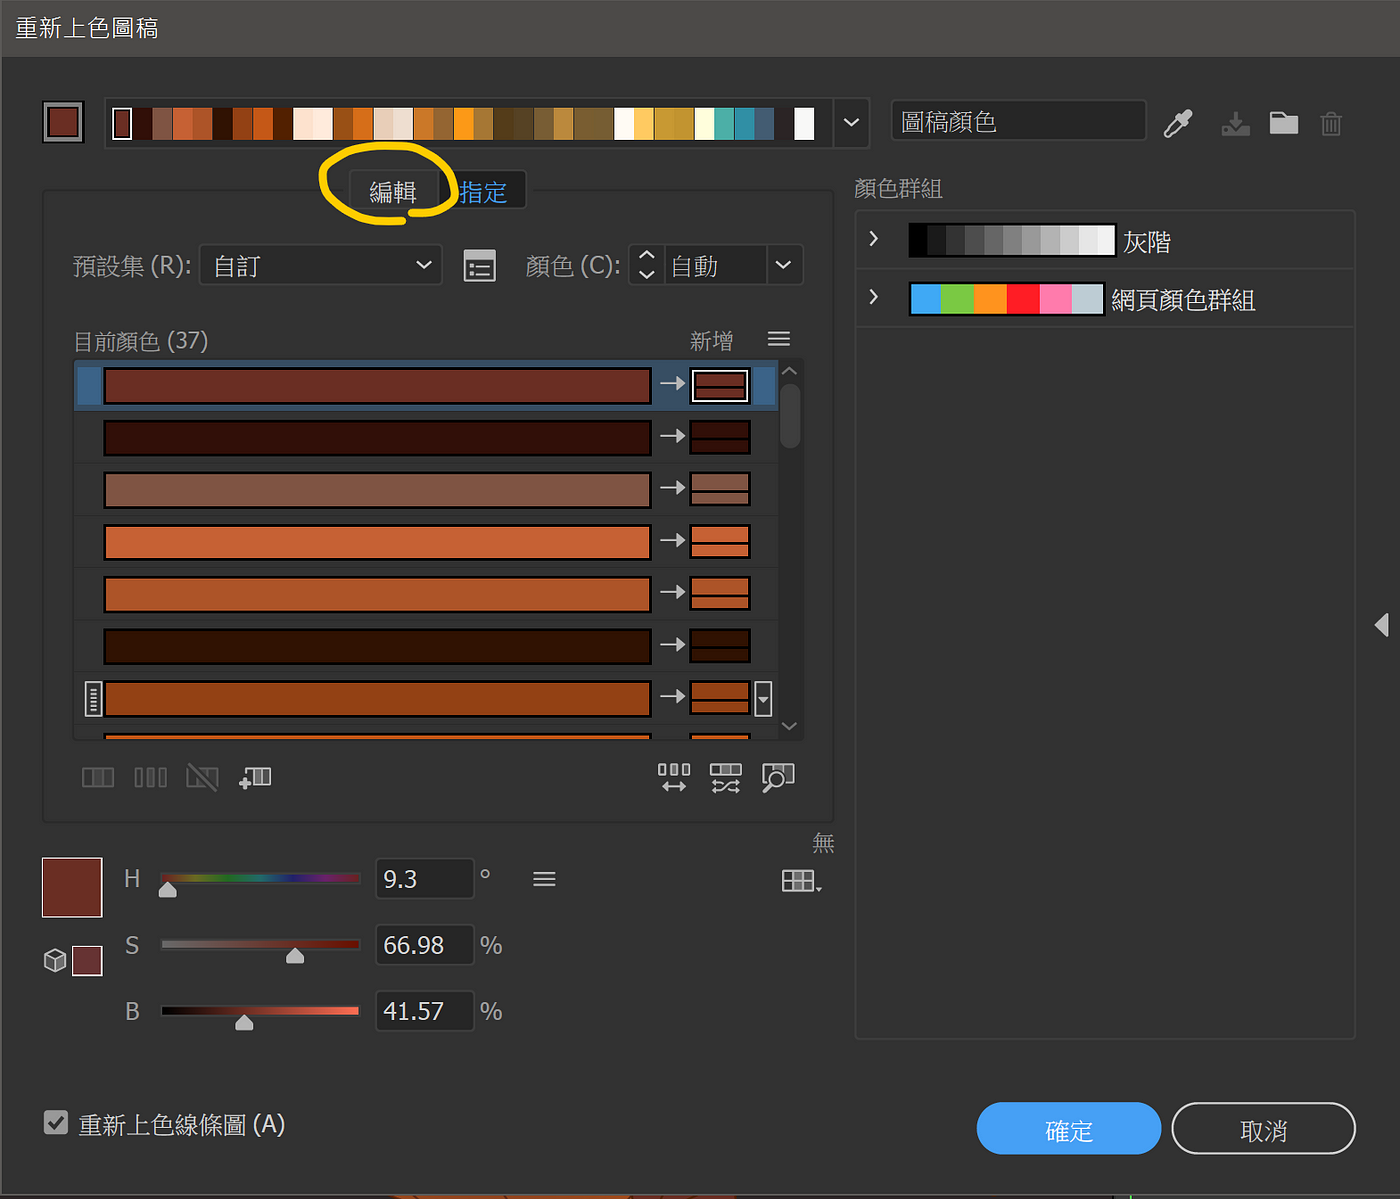Viewport: 1400px width, 1199px height.
Task: Click the color list scroll down arrow
Action: pos(790,727)
